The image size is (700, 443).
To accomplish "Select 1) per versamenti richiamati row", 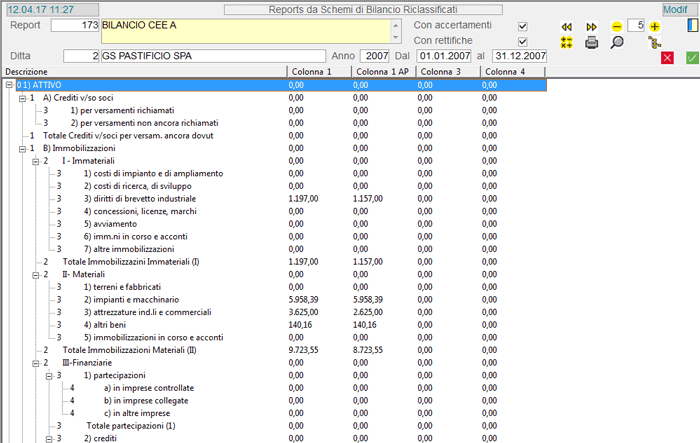I will tap(122, 110).
